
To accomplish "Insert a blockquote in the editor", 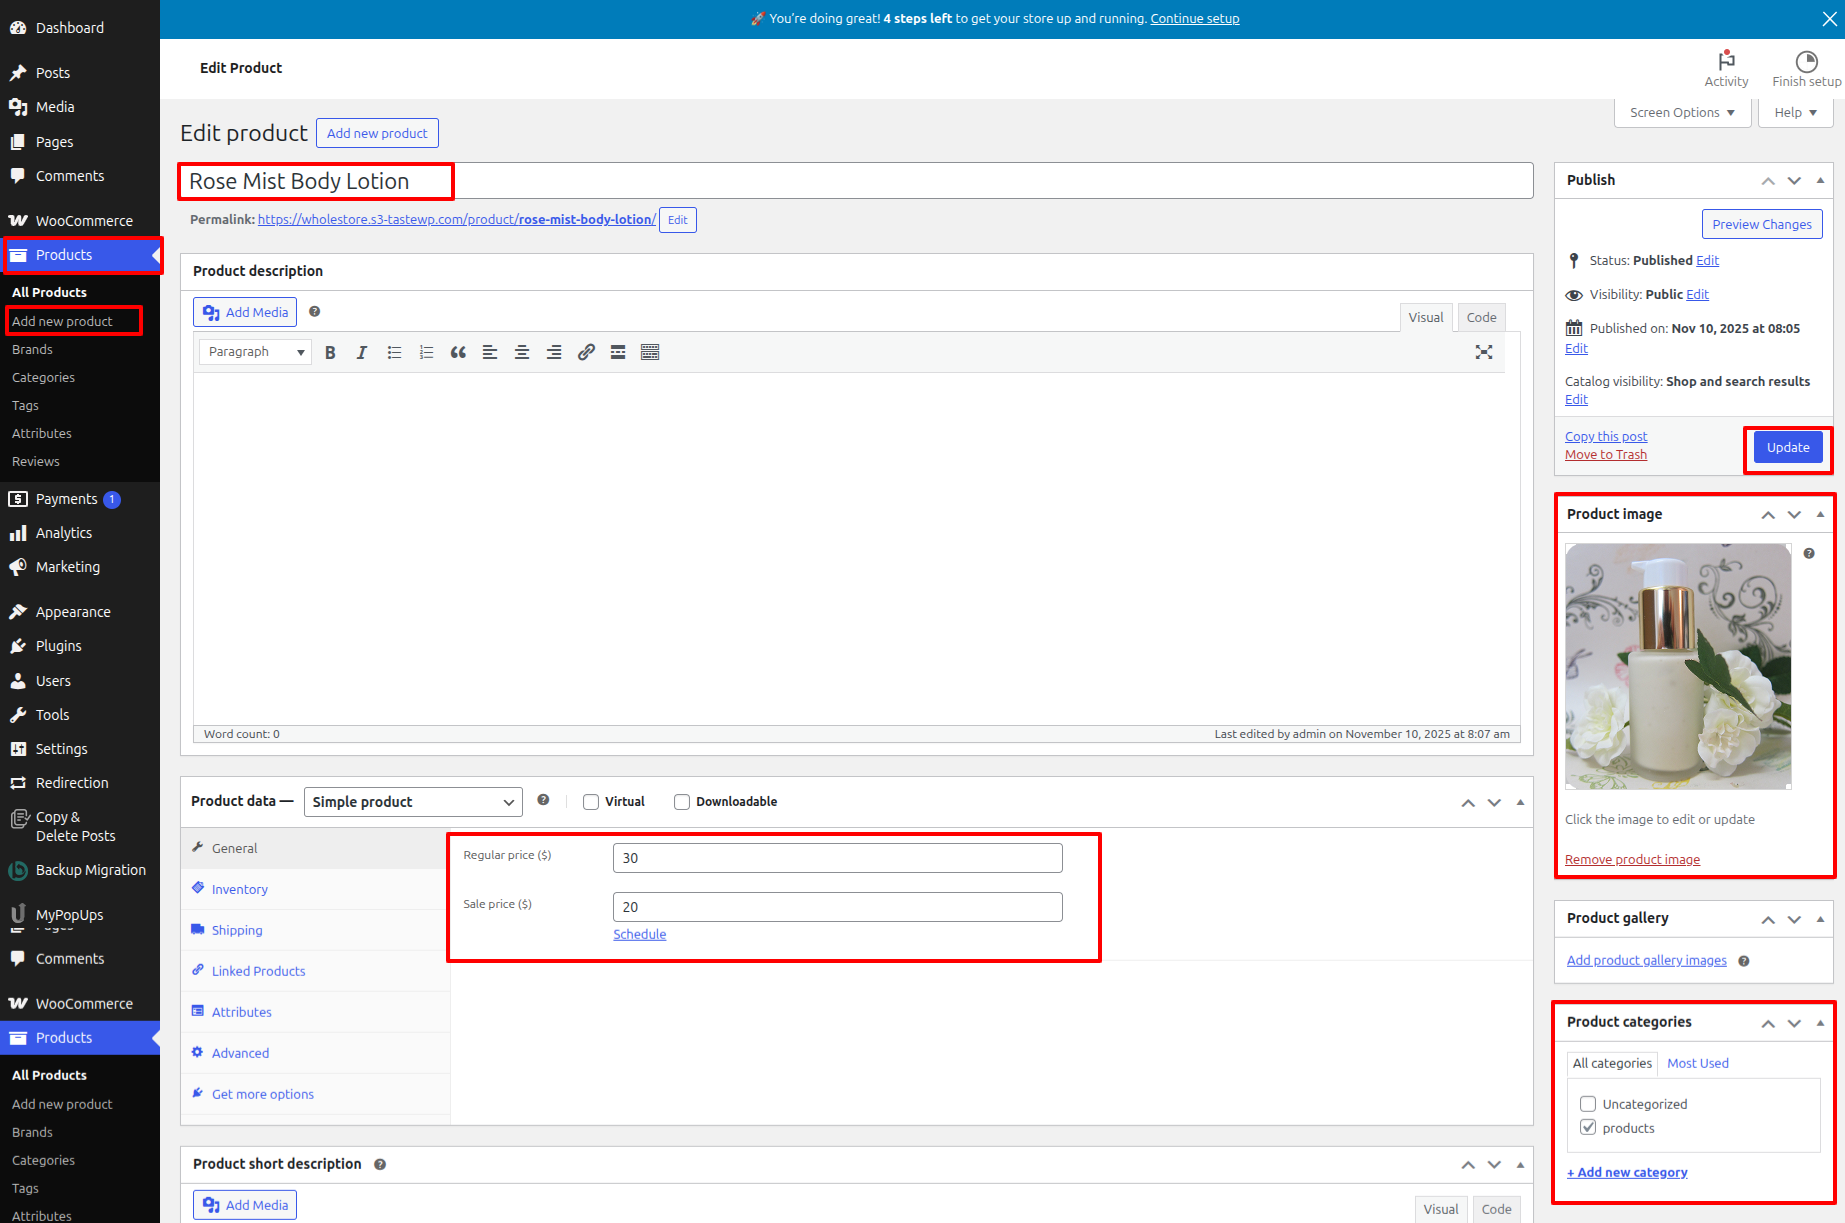I will point(458,352).
